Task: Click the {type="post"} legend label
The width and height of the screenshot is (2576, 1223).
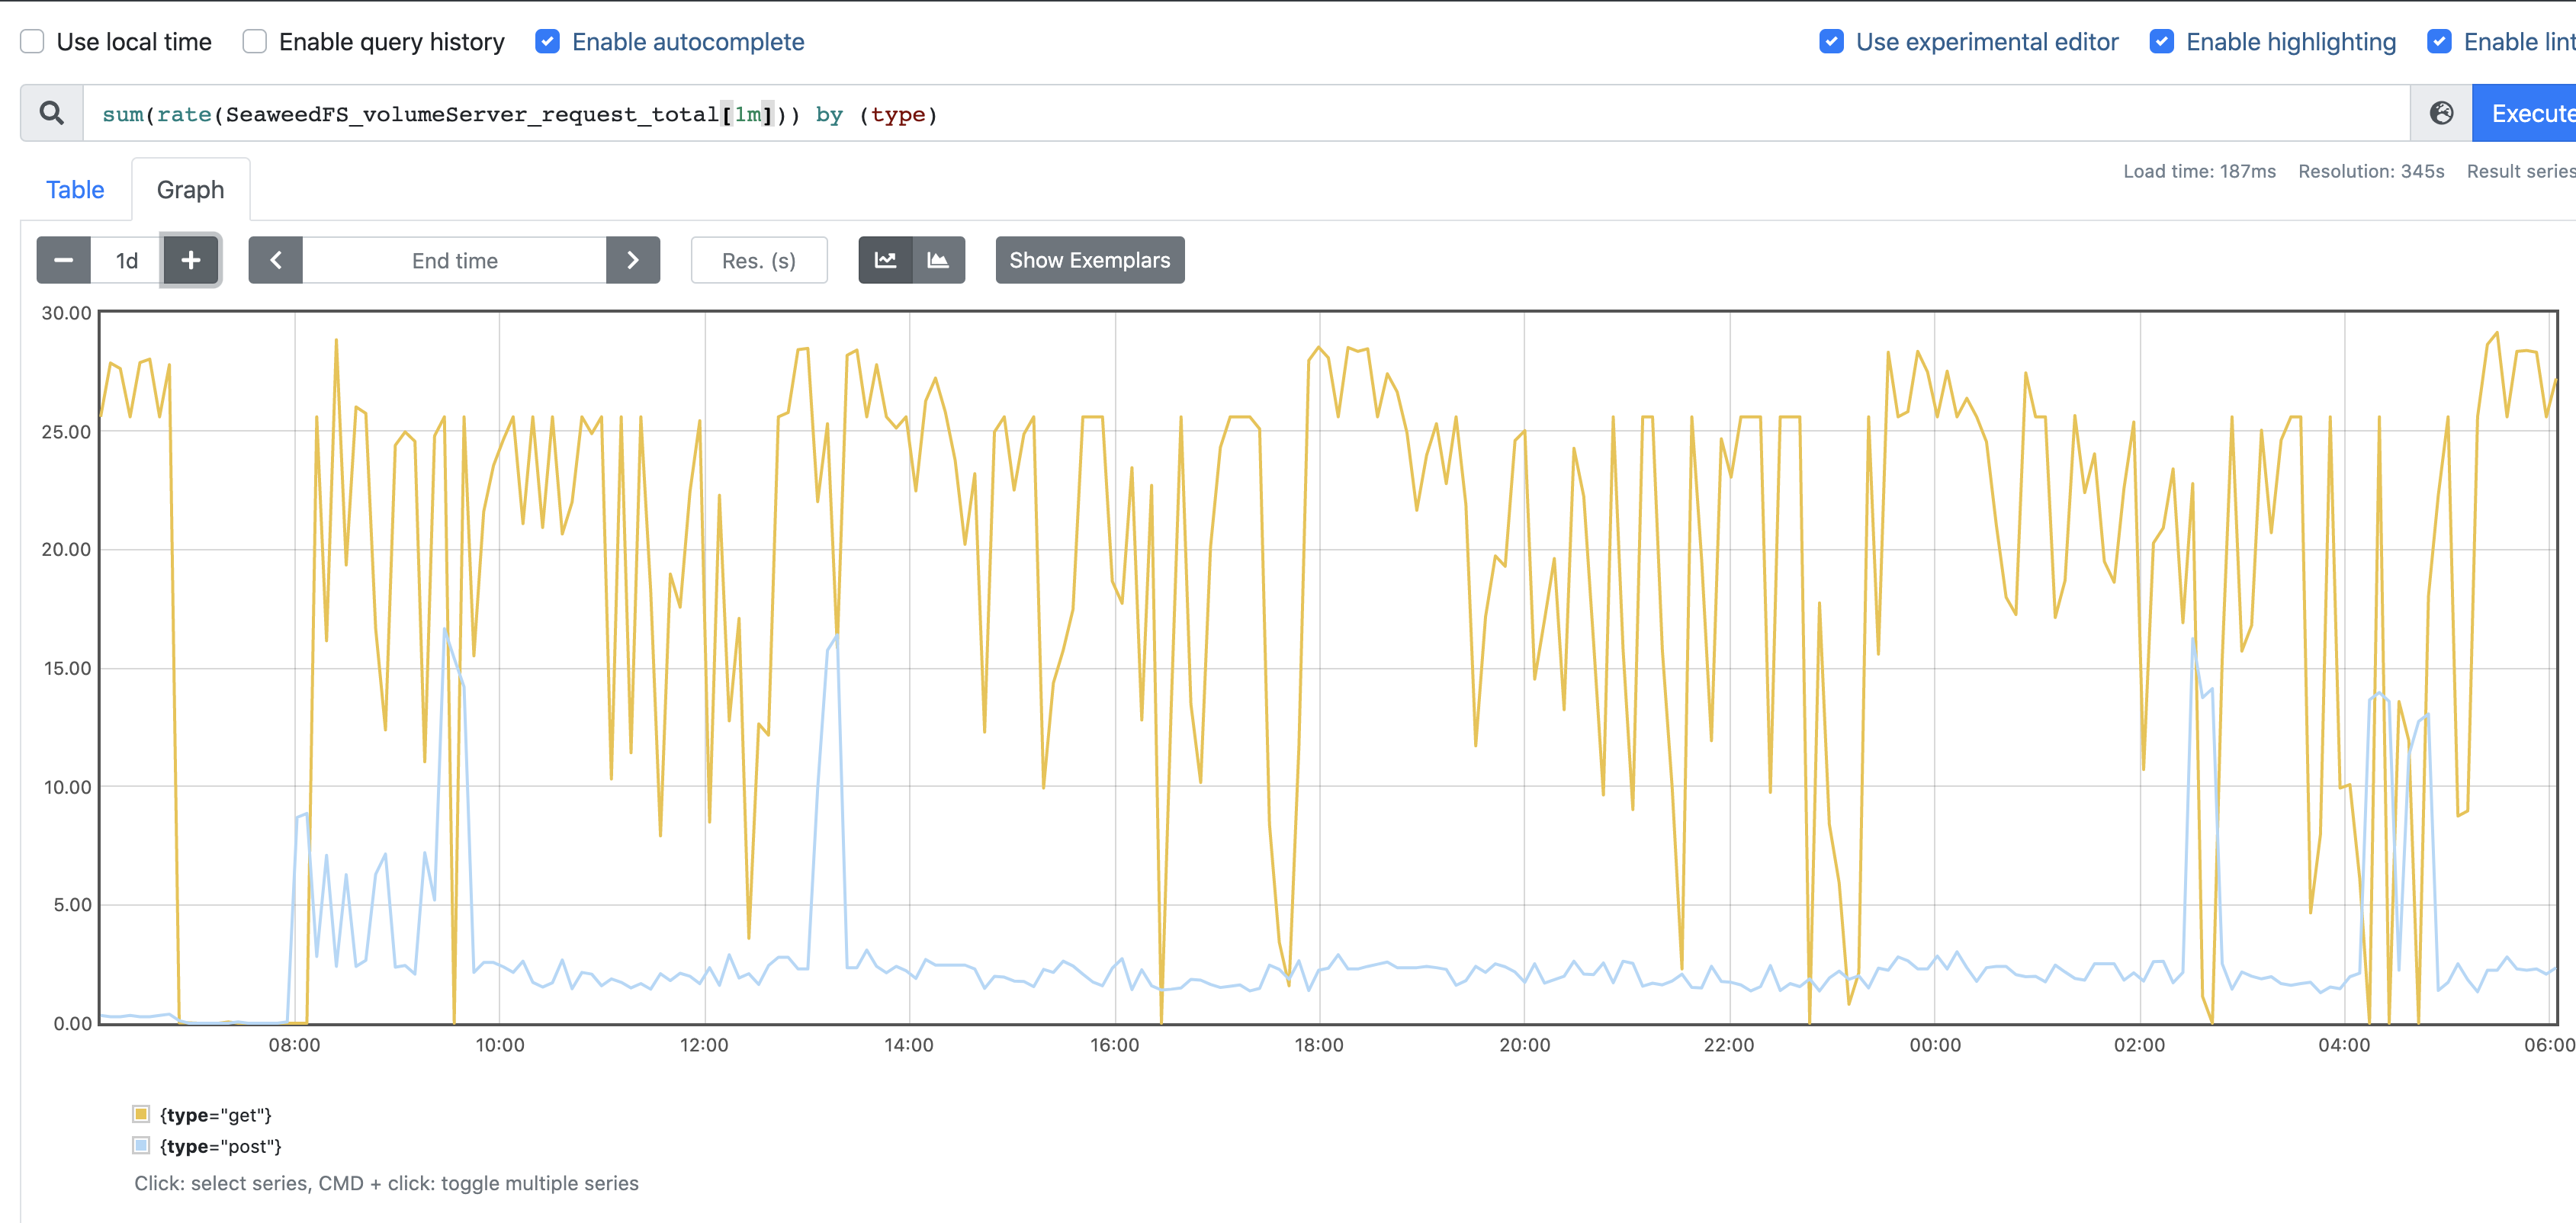Action: [x=221, y=1146]
